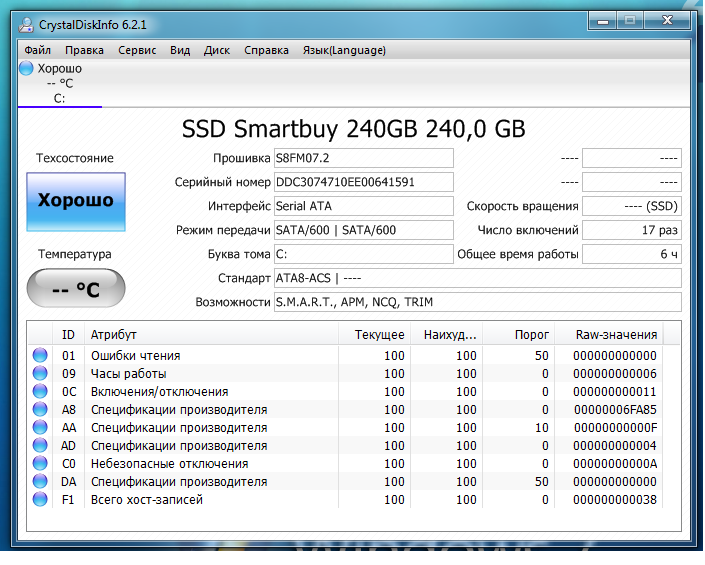Click the Возможности field with S.M.A.R.T., APM
Screen dimensions: 705x565
[477, 302]
